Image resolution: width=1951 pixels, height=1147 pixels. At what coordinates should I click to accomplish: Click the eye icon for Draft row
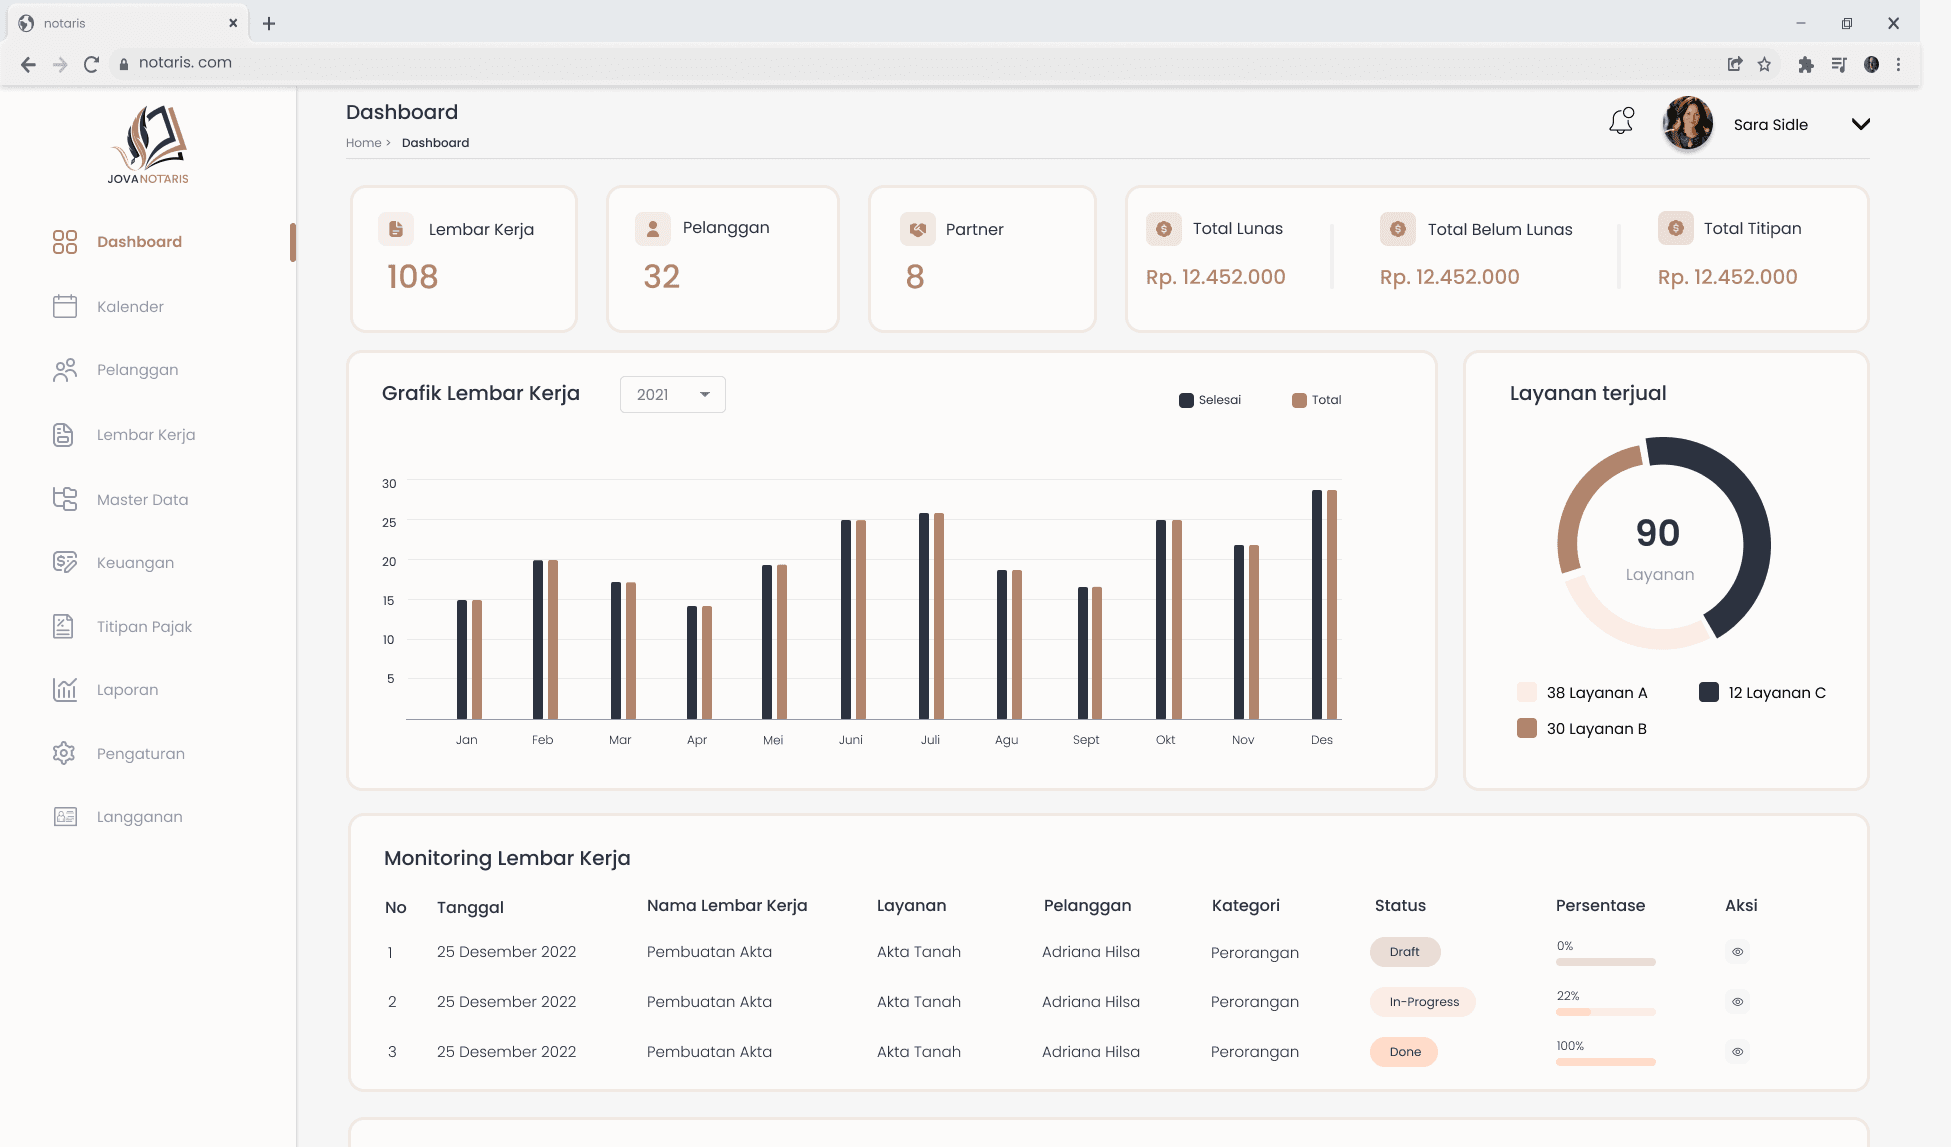point(1738,952)
